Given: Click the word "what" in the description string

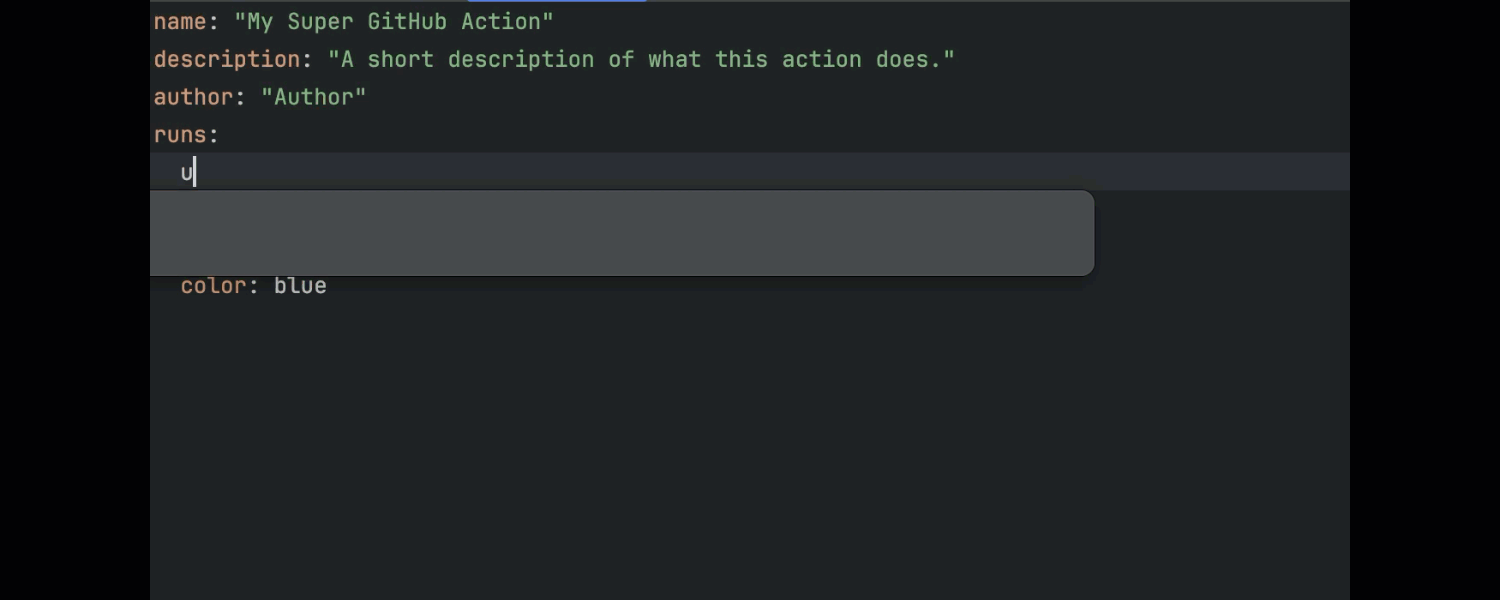Looking at the screenshot, I should pos(674,59).
